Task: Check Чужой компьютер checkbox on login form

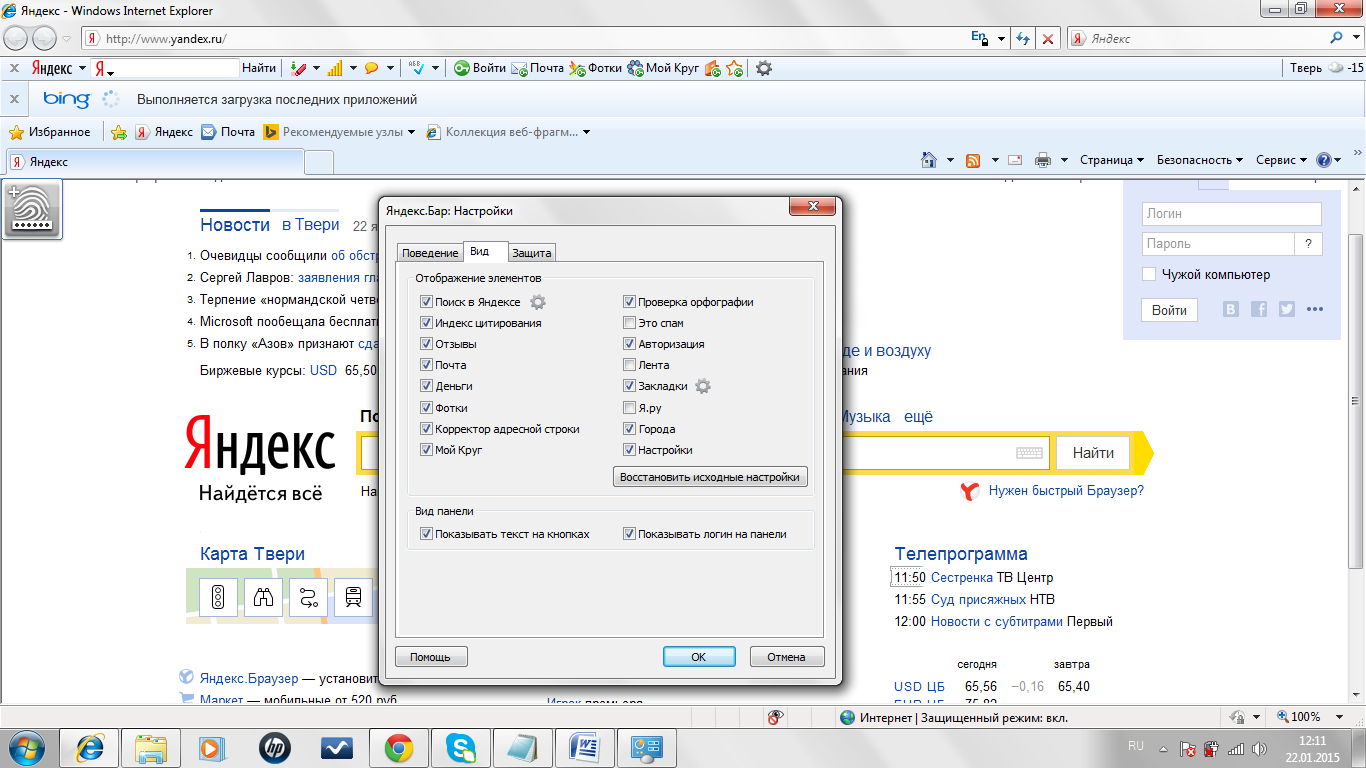Action: (x=1149, y=274)
